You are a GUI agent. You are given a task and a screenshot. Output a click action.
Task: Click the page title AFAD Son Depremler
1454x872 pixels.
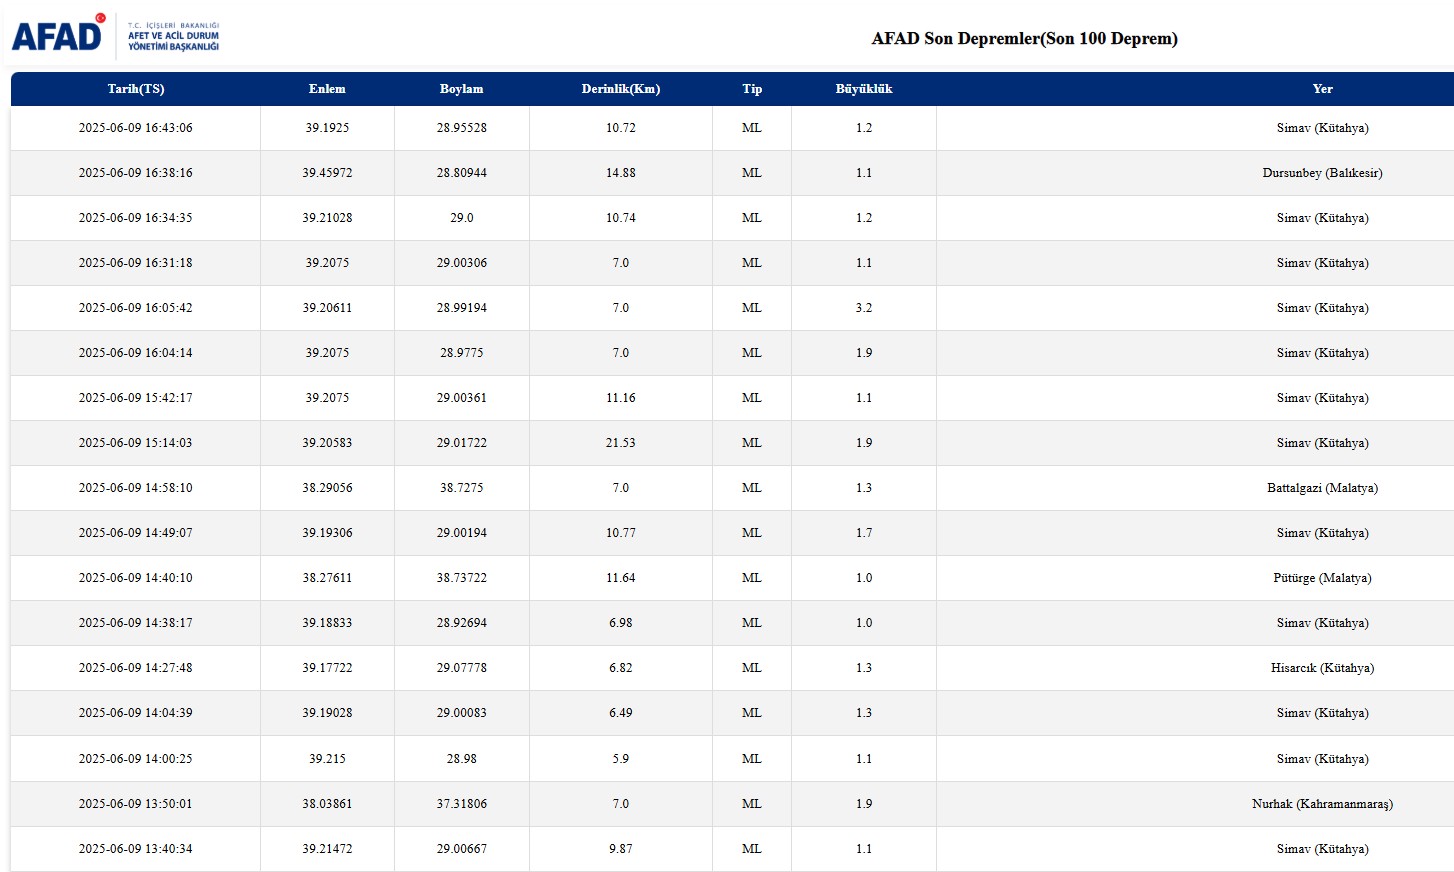(x=1024, y=39)
